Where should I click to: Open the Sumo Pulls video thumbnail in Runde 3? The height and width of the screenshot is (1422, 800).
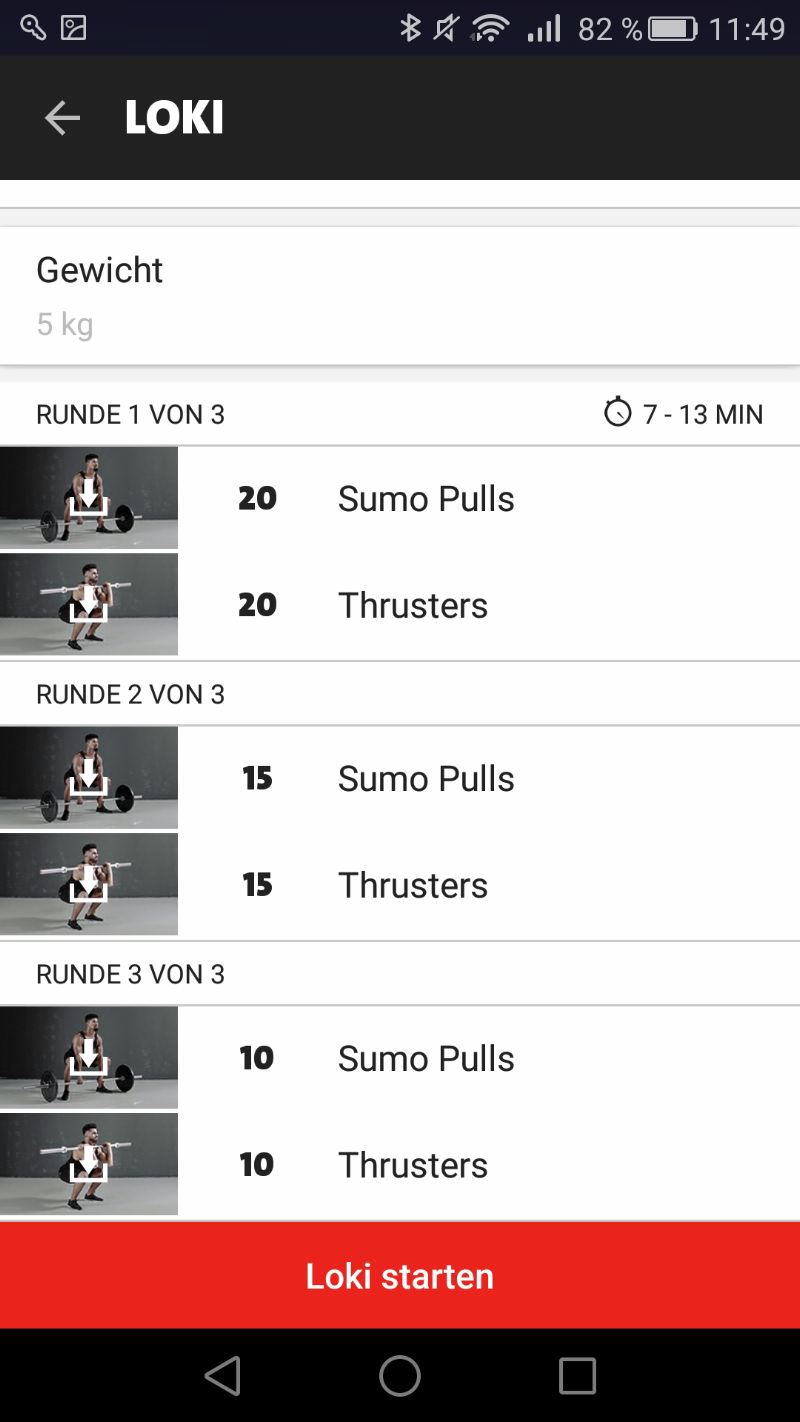(89, 1057)
